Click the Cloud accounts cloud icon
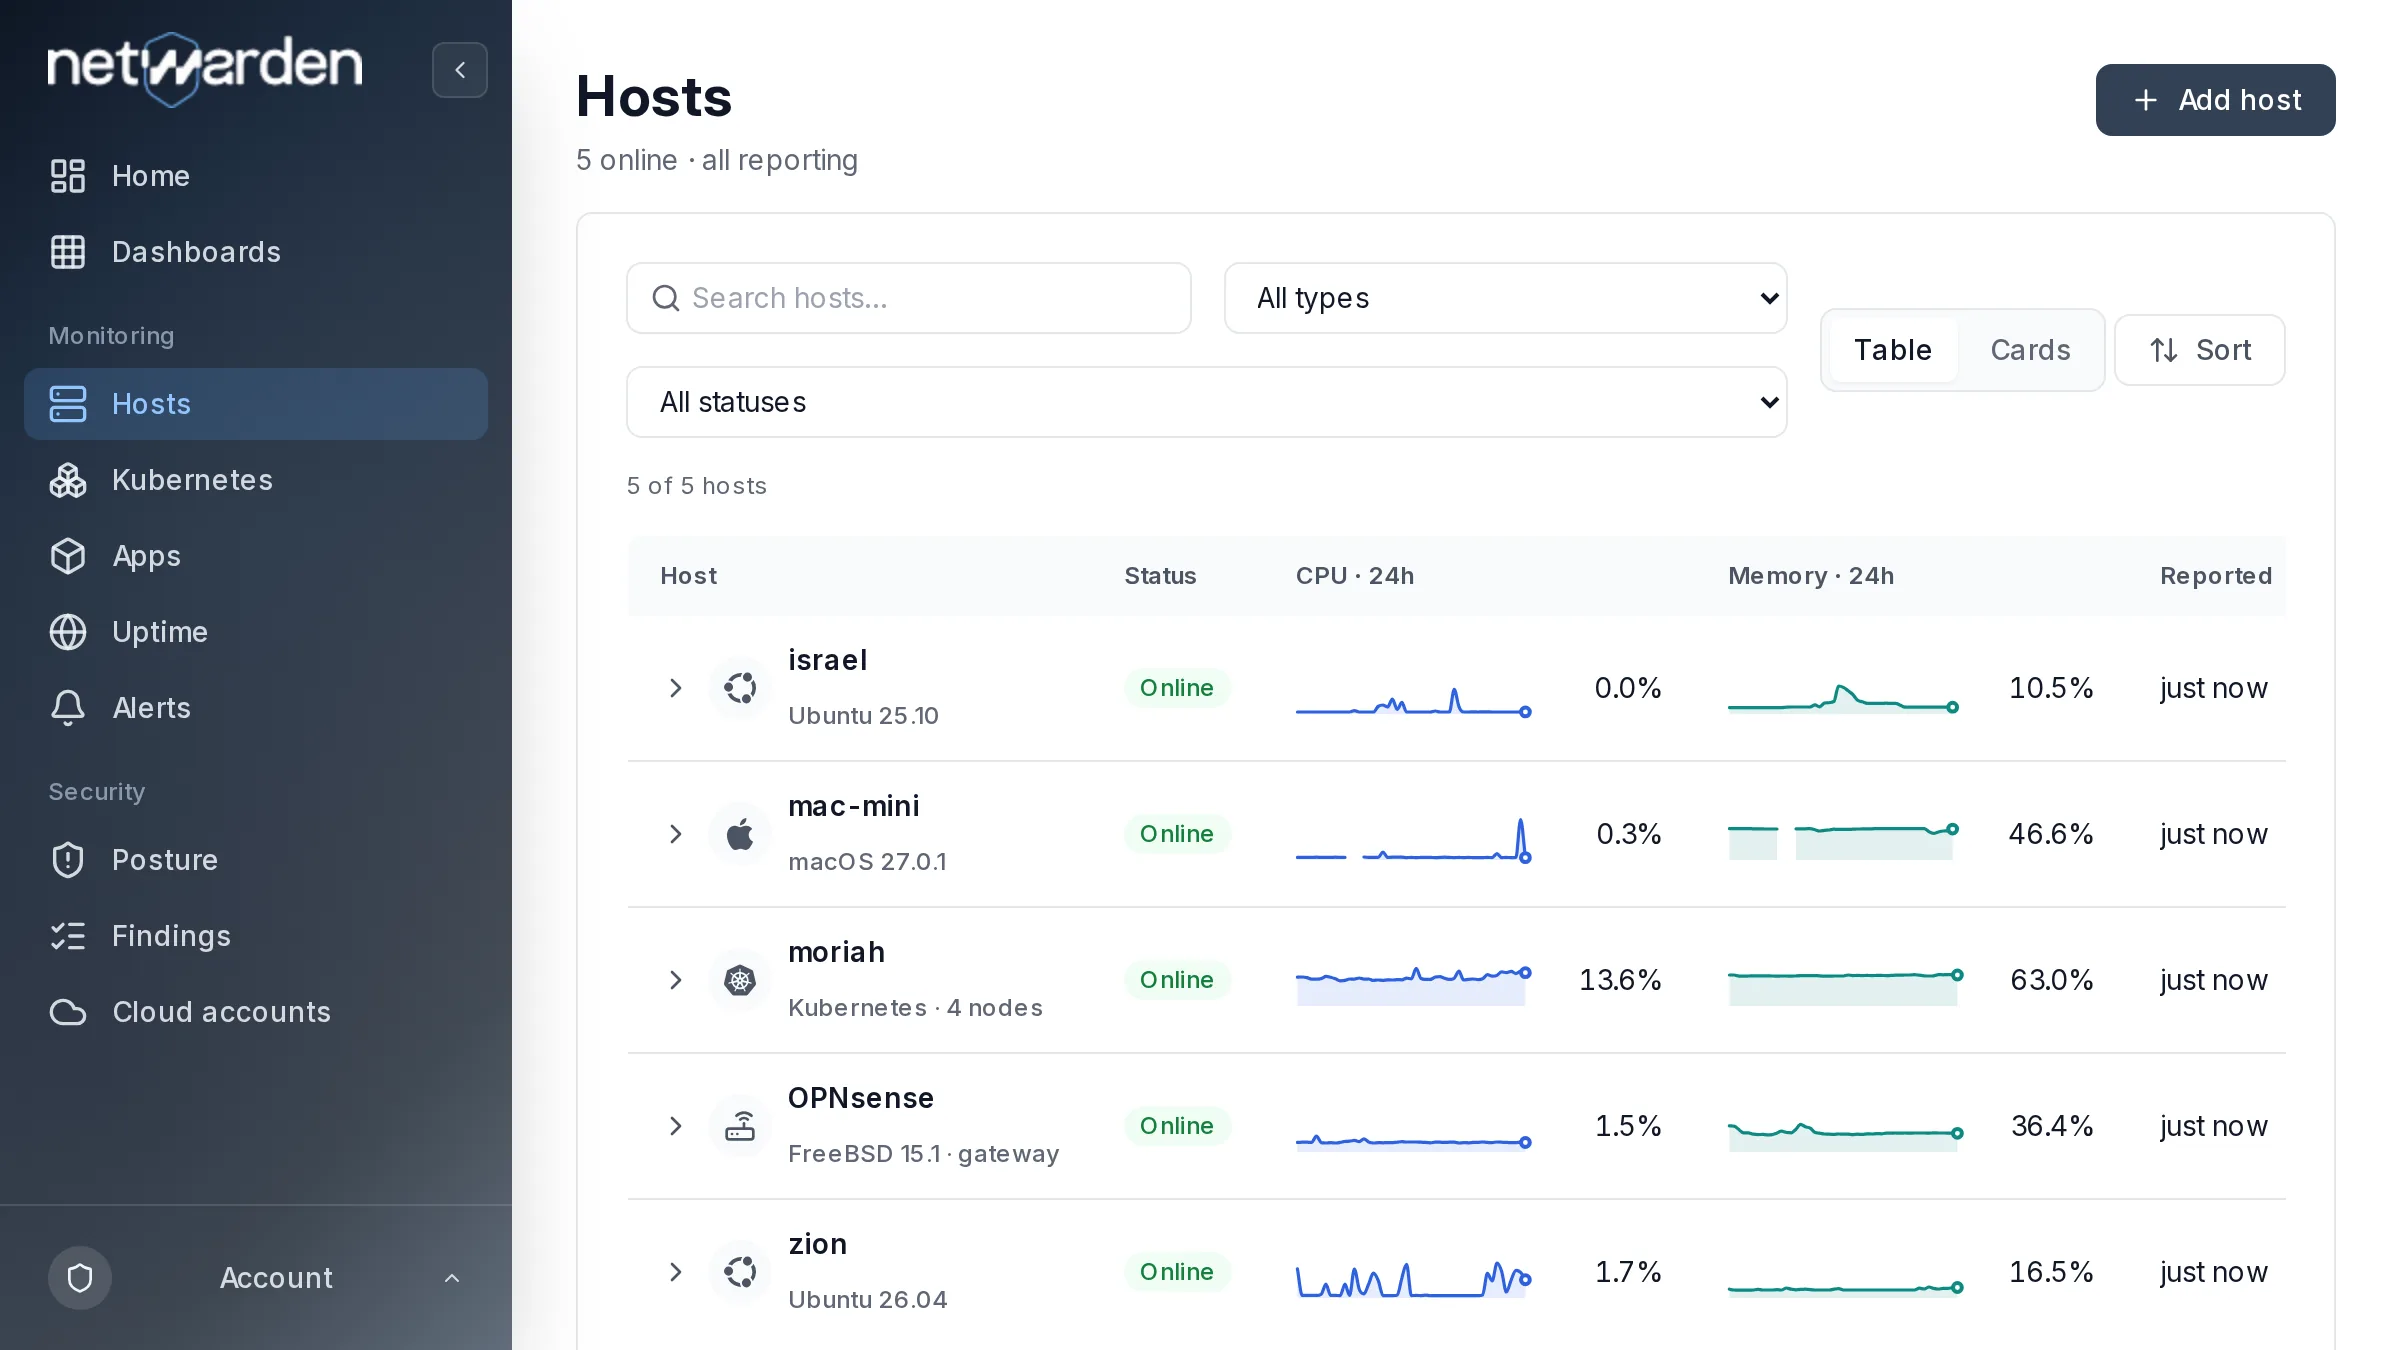 tap(68, 1012)
